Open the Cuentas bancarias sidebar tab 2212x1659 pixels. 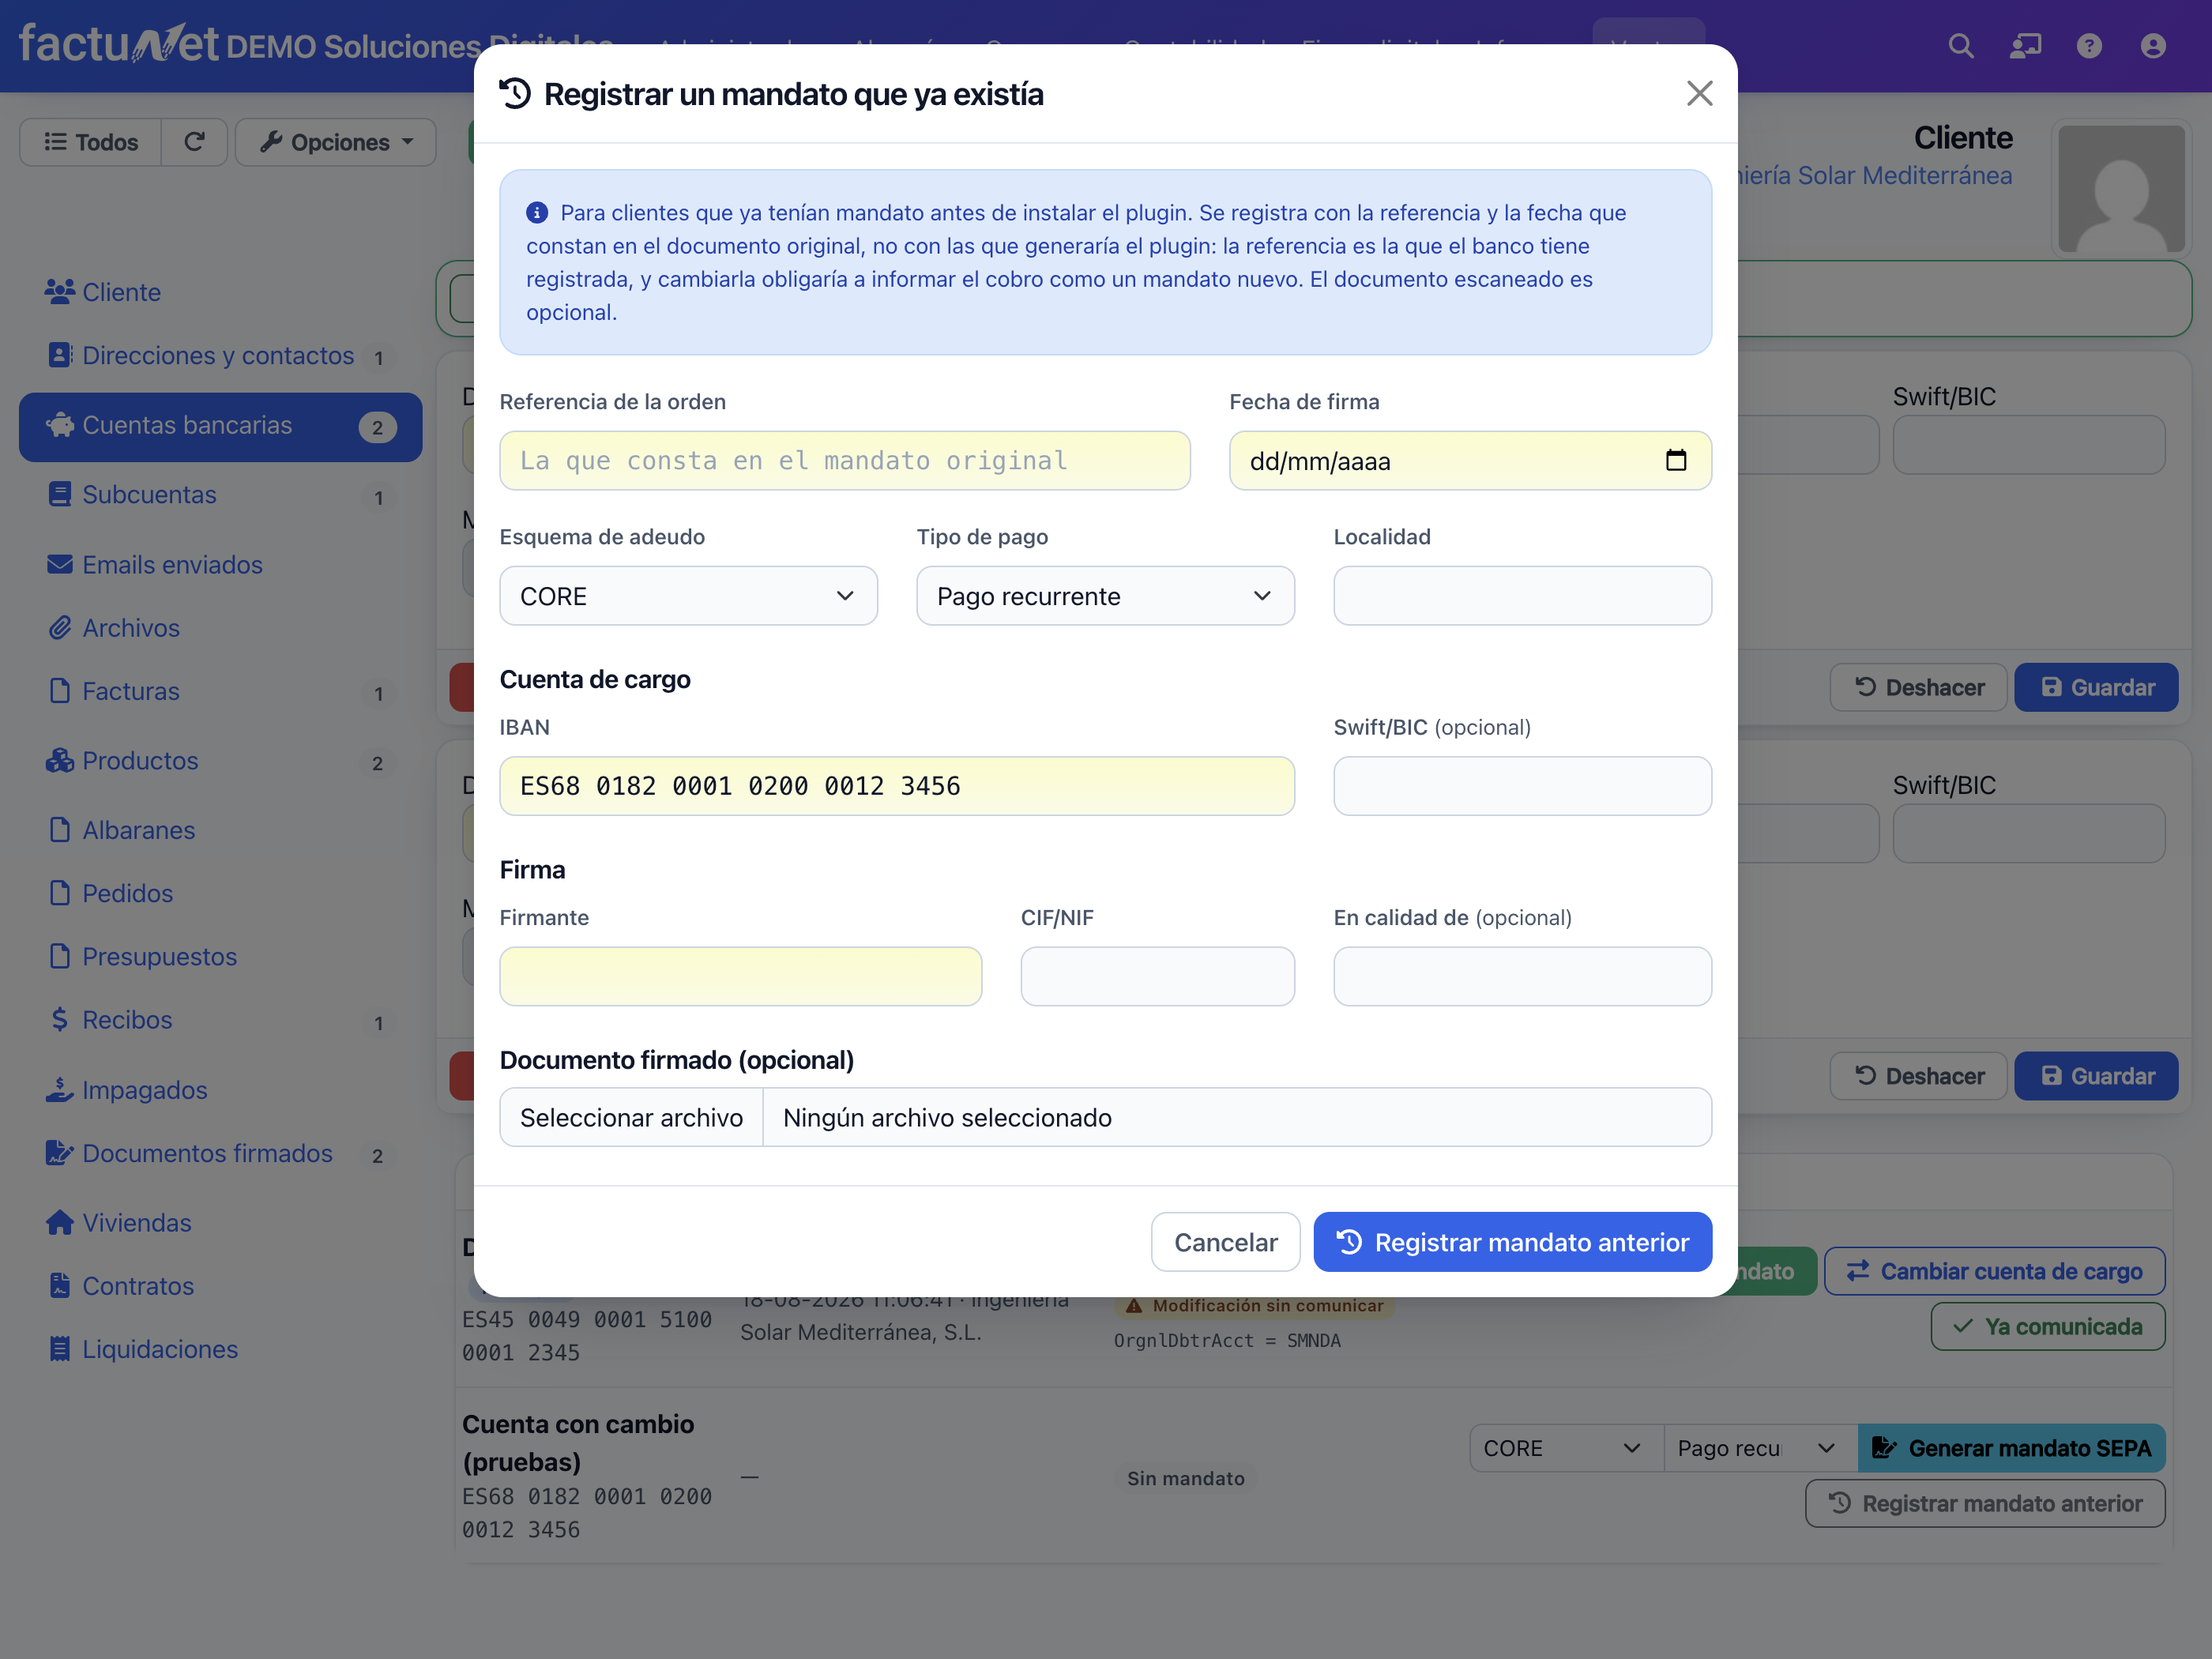(220, 426)
